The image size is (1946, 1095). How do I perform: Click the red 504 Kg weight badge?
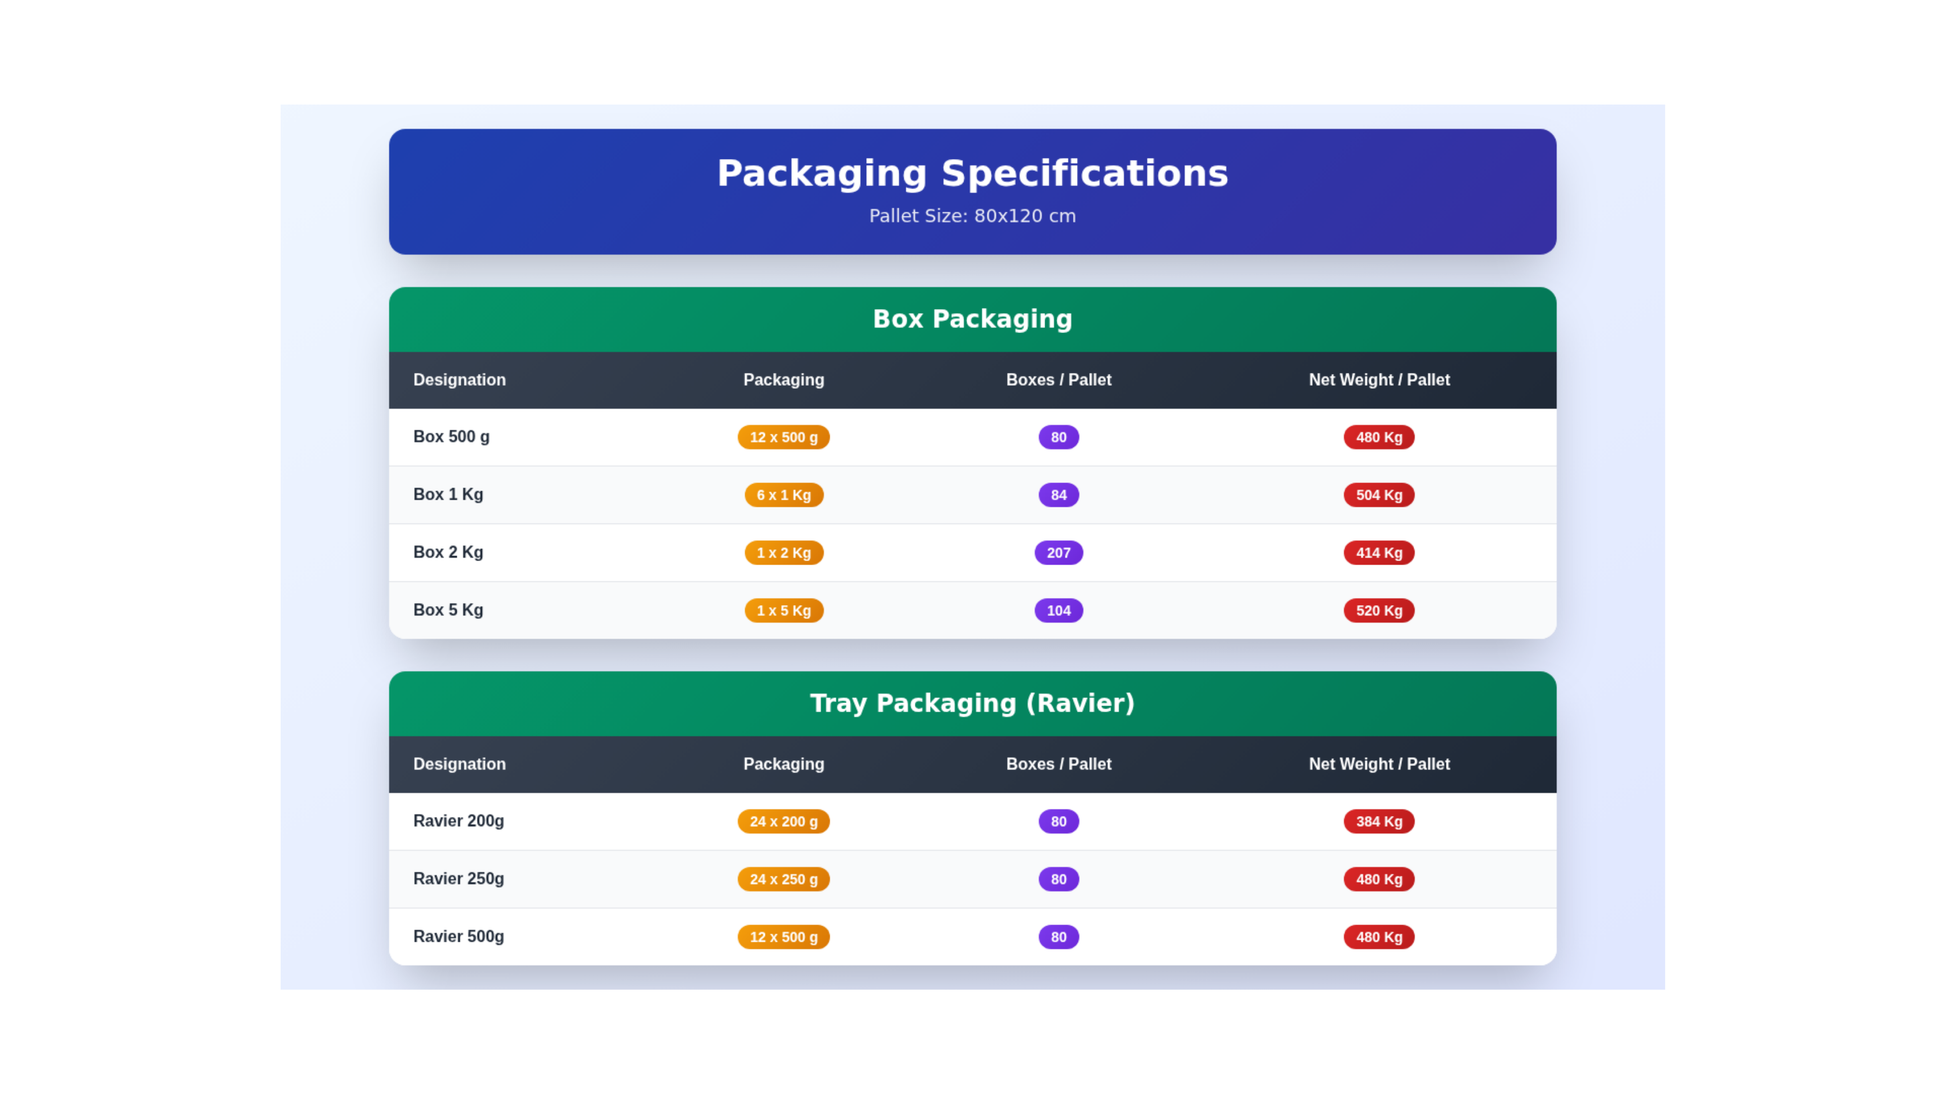(x=1378, y=495)
